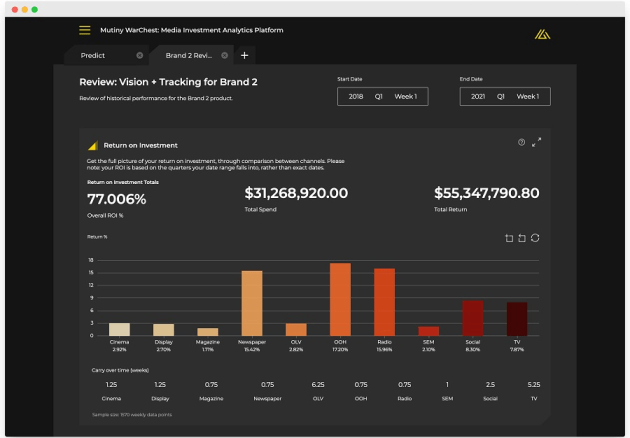Viewport: 630px width, 438px height.
Task: Open Start Date quarter Q1 selector
Action: tap(378, 96)
